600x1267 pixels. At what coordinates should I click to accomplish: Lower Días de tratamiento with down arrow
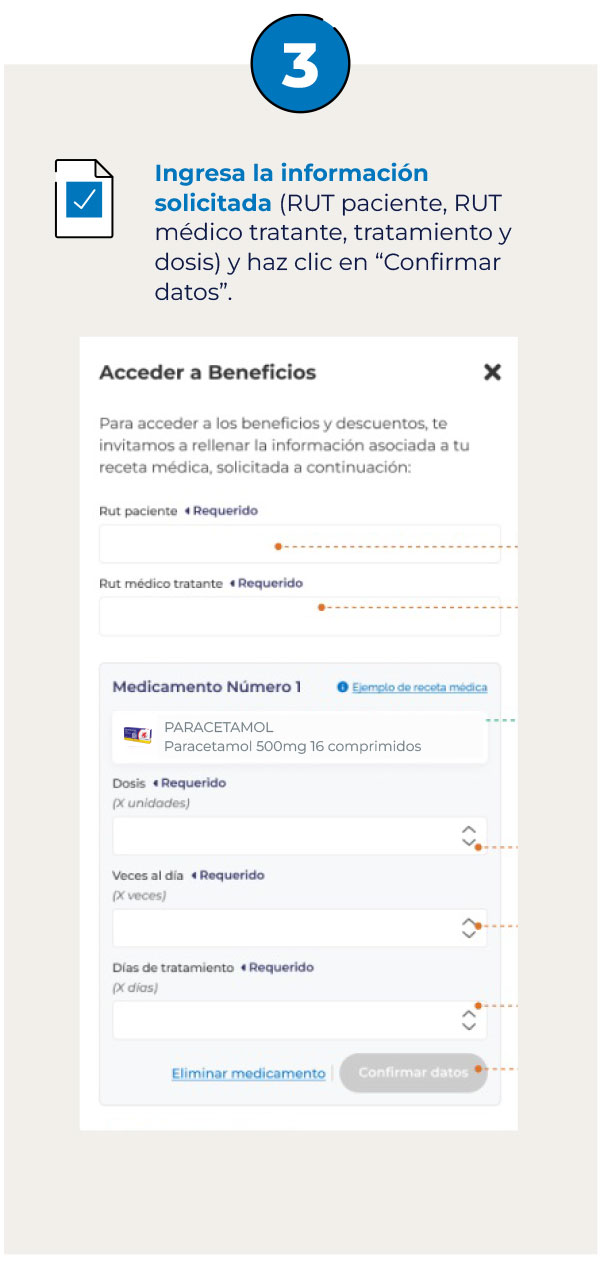(x=468, y=1027)
